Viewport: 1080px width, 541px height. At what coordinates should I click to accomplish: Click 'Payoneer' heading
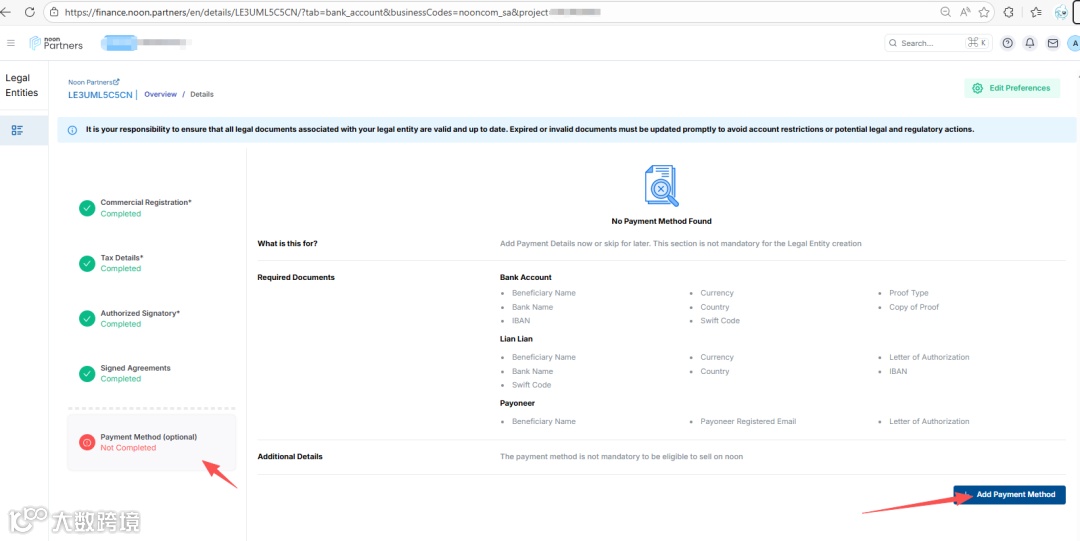[517, 403]
